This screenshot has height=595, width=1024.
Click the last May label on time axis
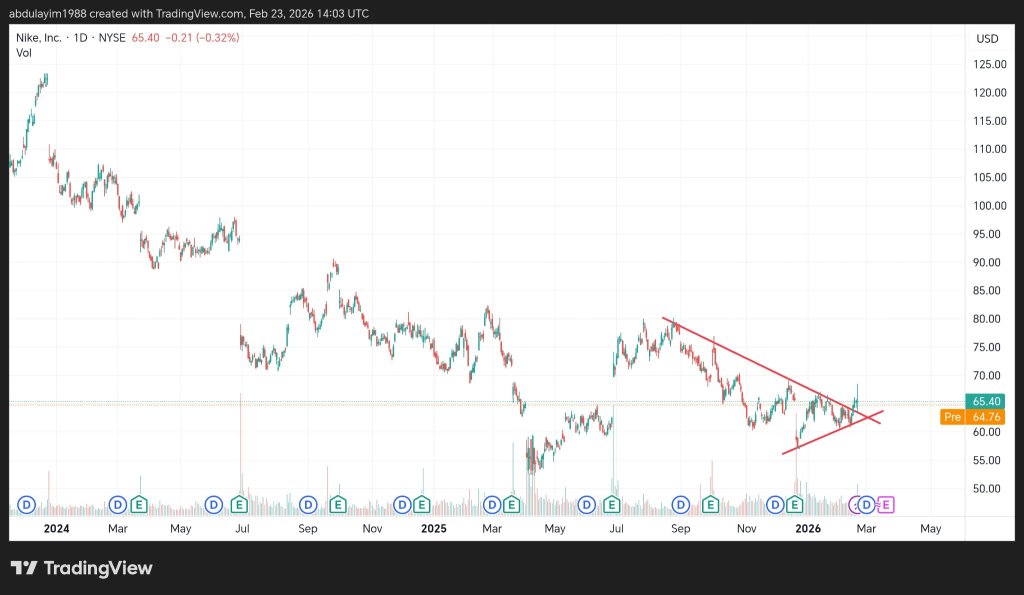(x=931, y=528)
